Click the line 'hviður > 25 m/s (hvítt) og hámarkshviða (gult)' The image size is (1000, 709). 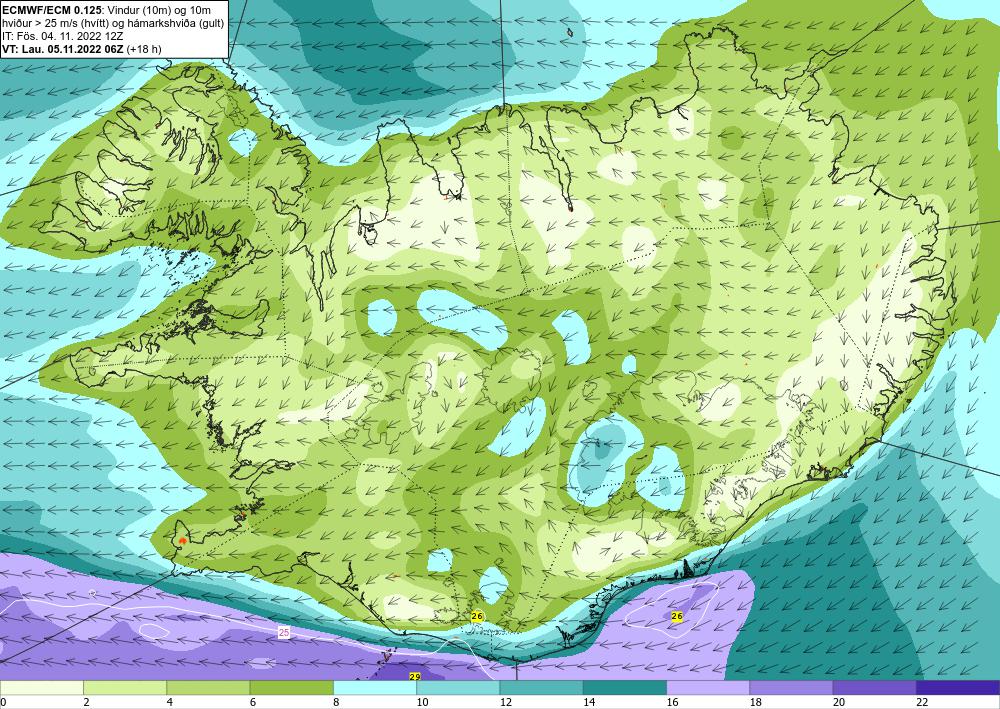113,23
